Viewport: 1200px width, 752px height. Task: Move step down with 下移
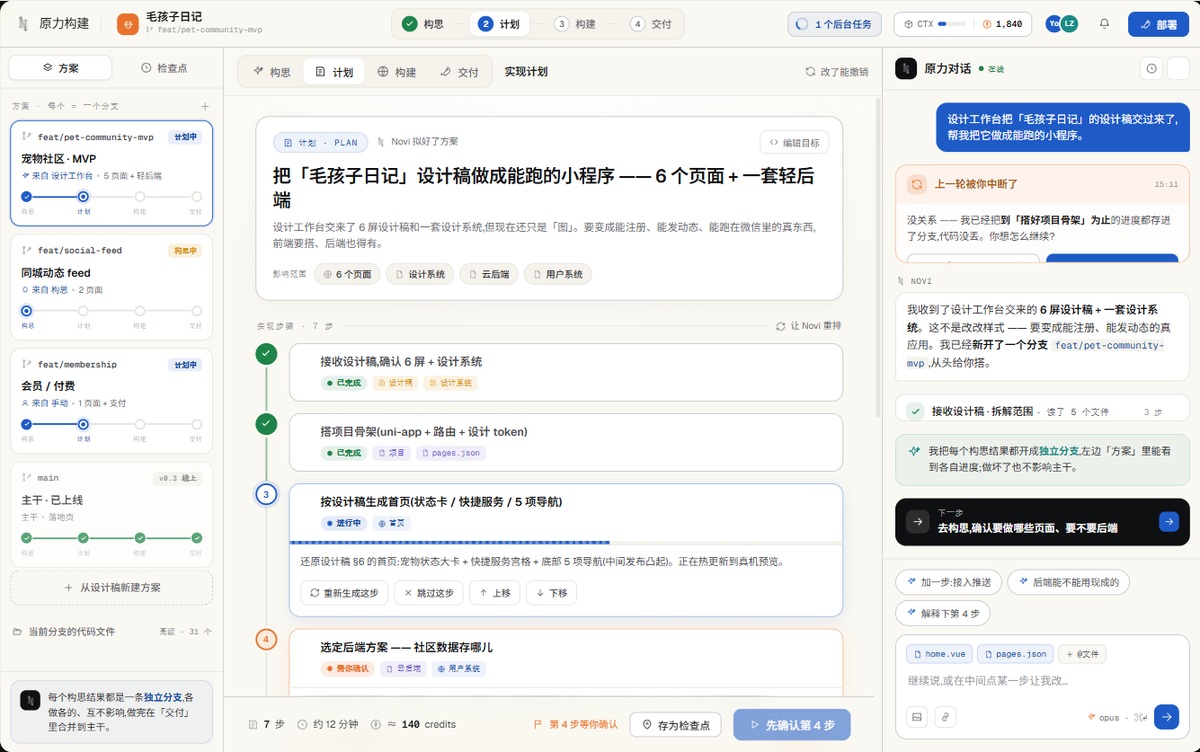[x=551, y=593]
